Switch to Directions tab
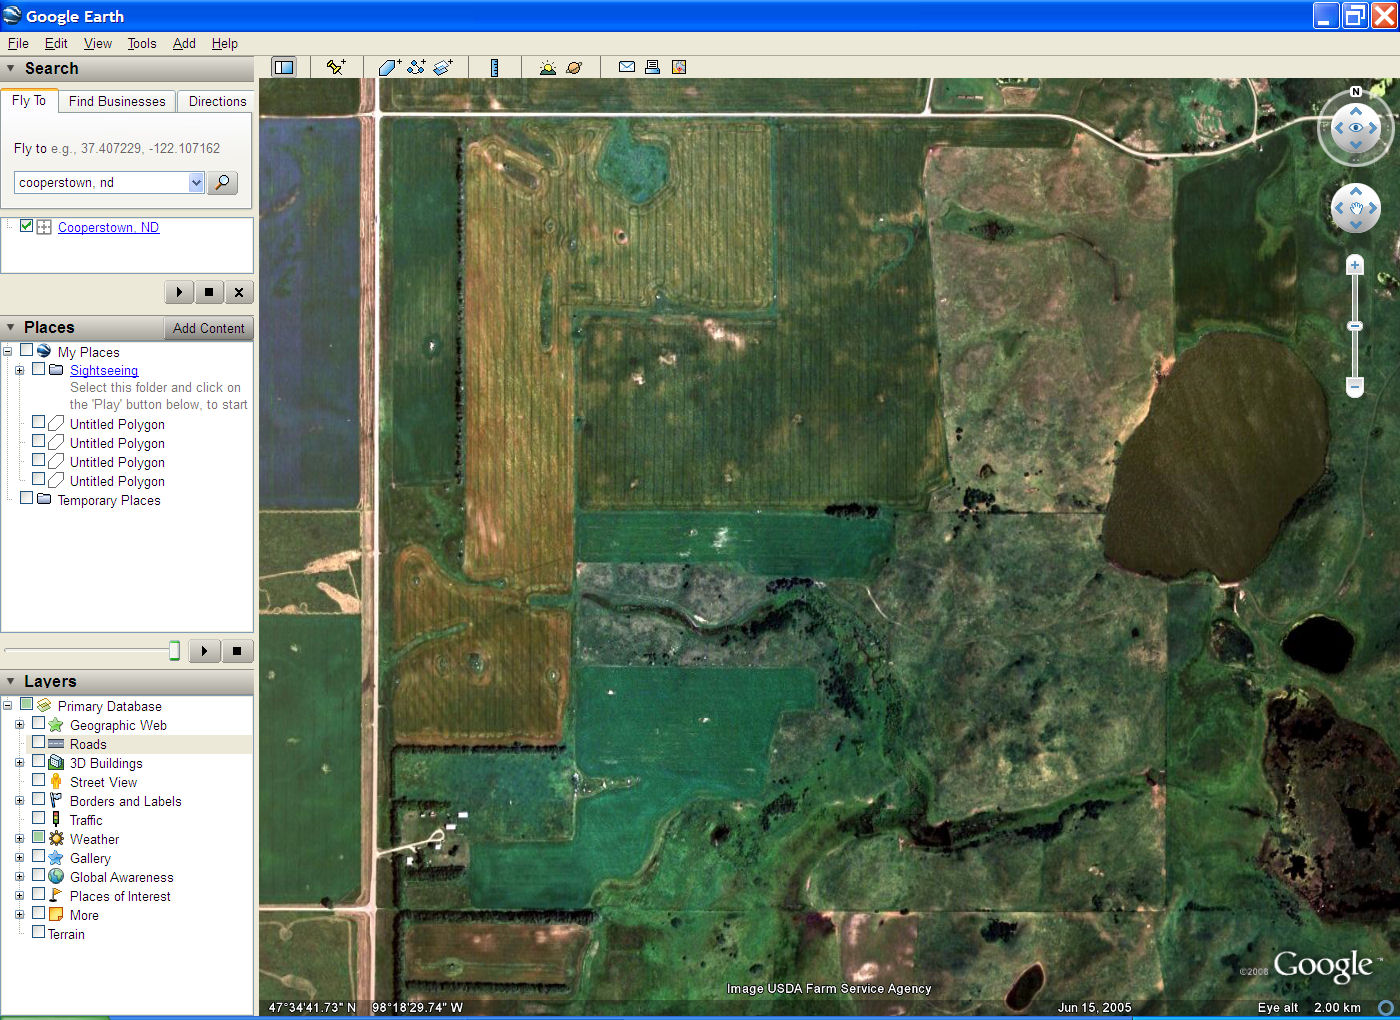The height and width of the screenshot is (1020, 1400). pos(217,101)
